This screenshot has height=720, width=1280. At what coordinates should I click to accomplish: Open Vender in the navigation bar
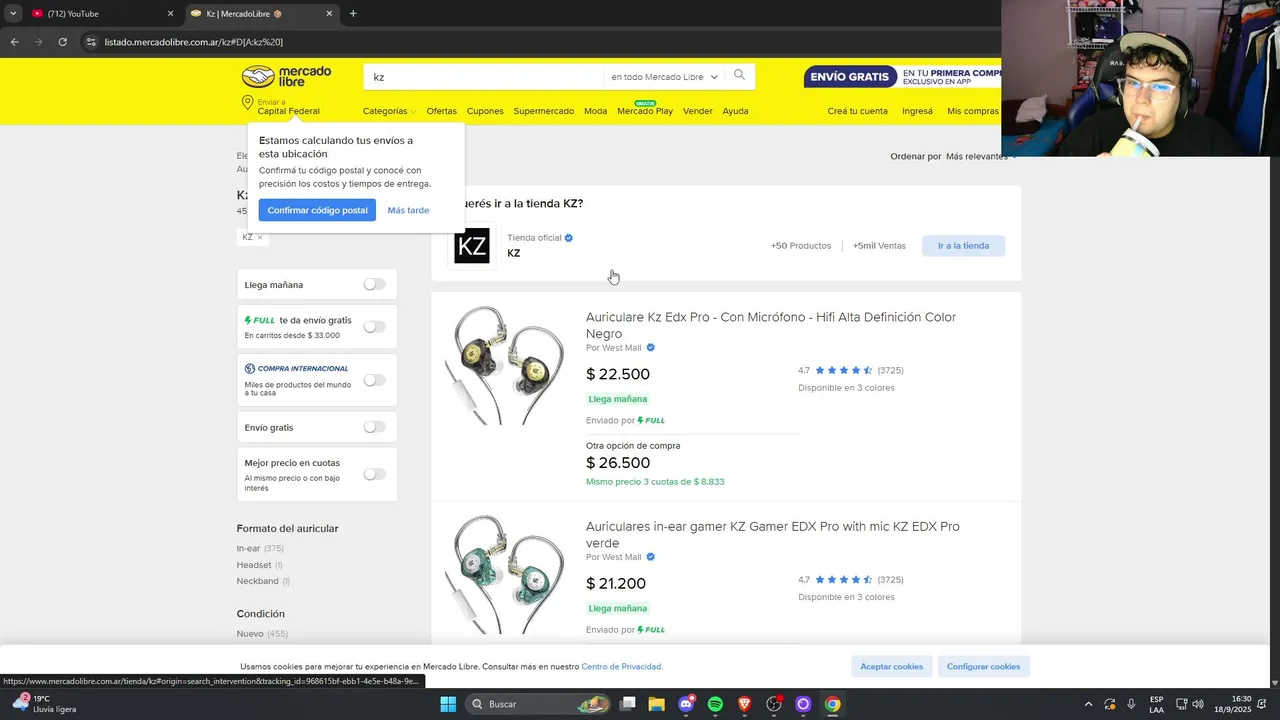pyautogui.click(x=698, y=111)
